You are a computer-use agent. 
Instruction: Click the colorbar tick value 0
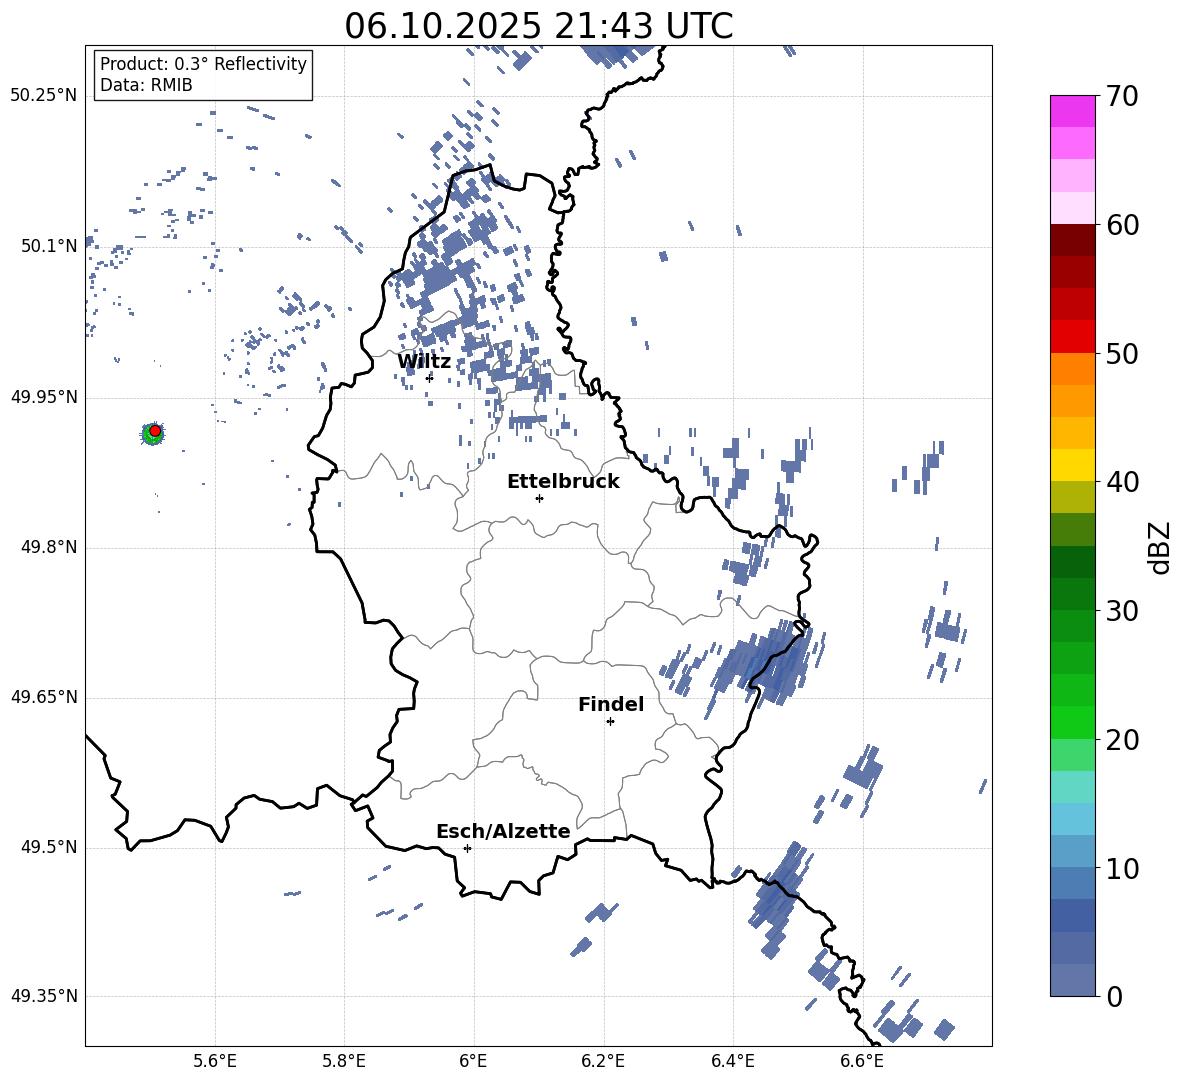[1114, 996]
